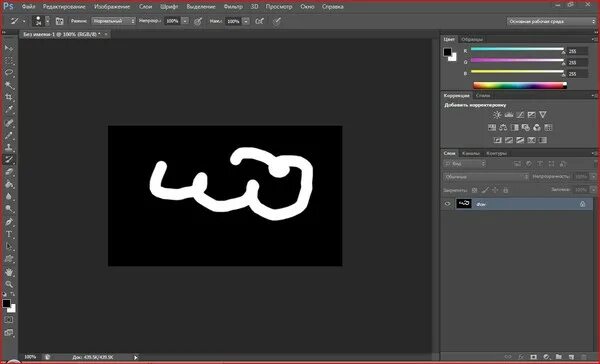Add a Brightness/Contrast adjustment

(497, 114)
